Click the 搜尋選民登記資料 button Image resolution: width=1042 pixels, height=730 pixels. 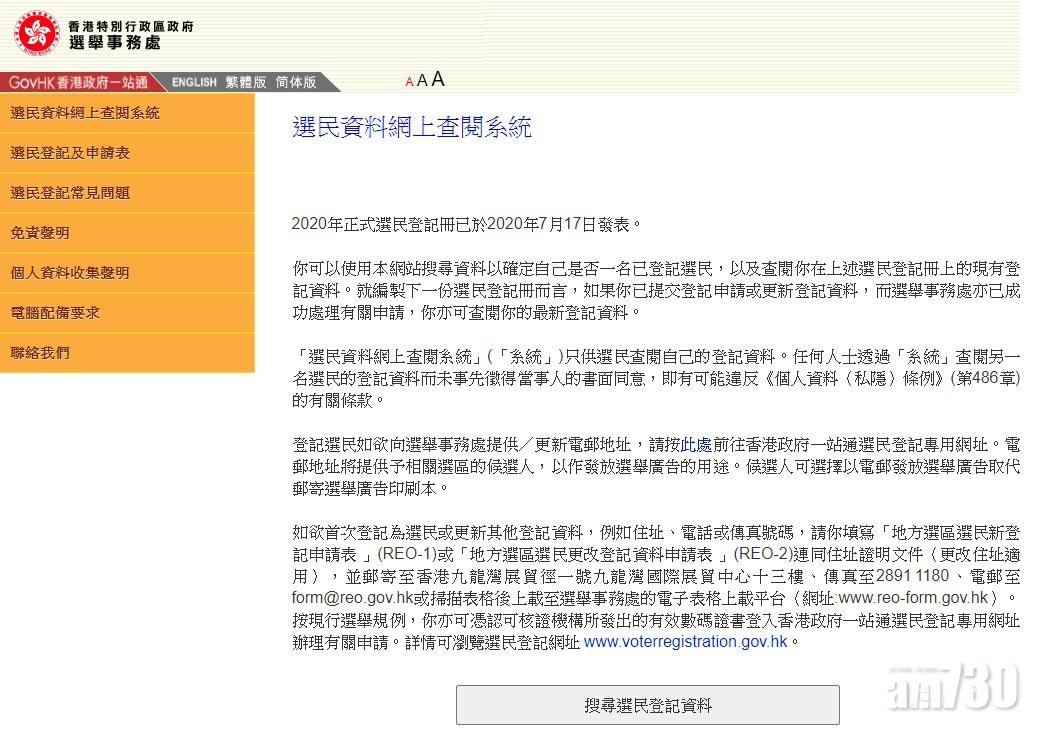click(647, 705)
